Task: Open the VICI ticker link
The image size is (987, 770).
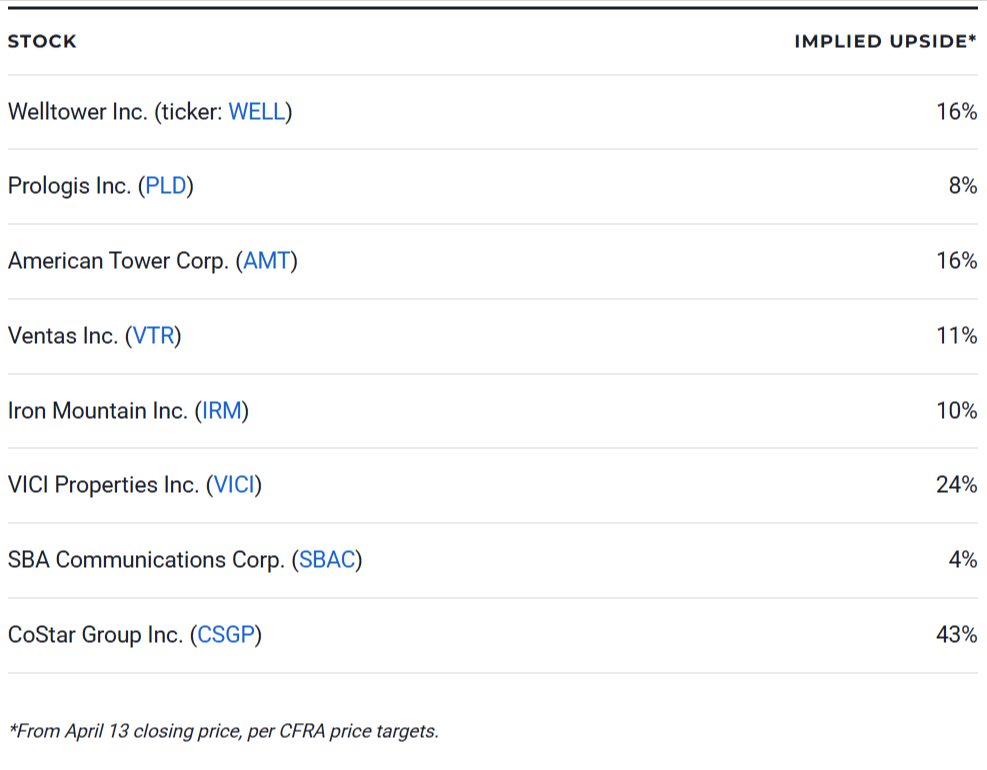Action: tap(234, 485)
